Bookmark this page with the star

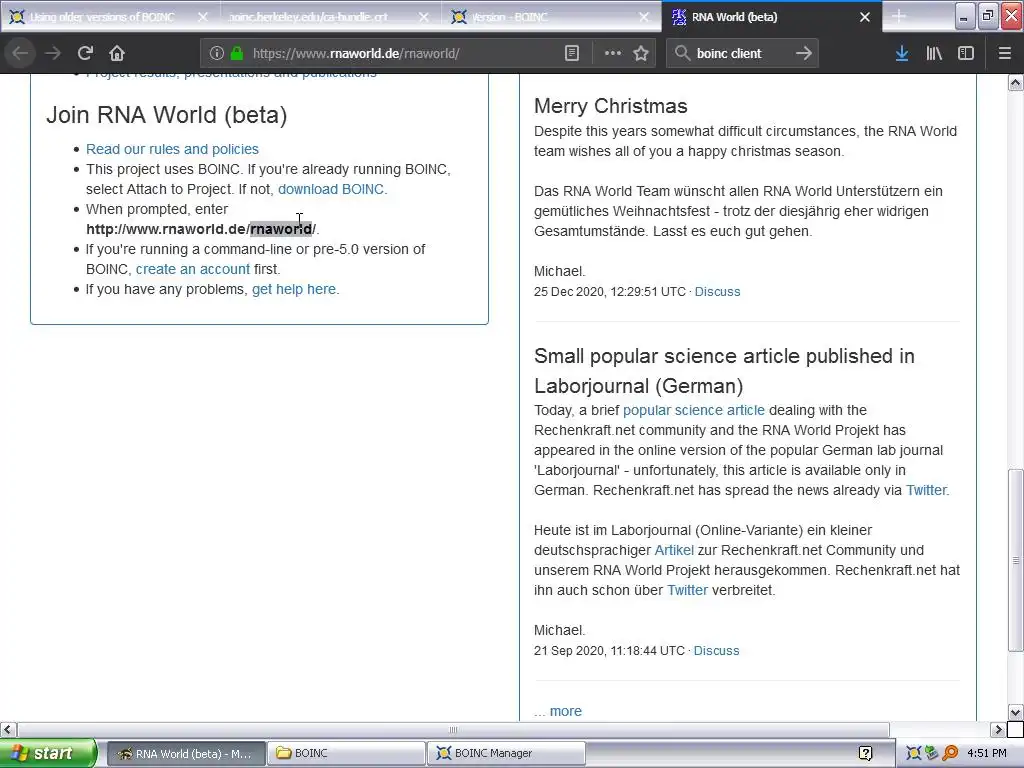point(641,54)
